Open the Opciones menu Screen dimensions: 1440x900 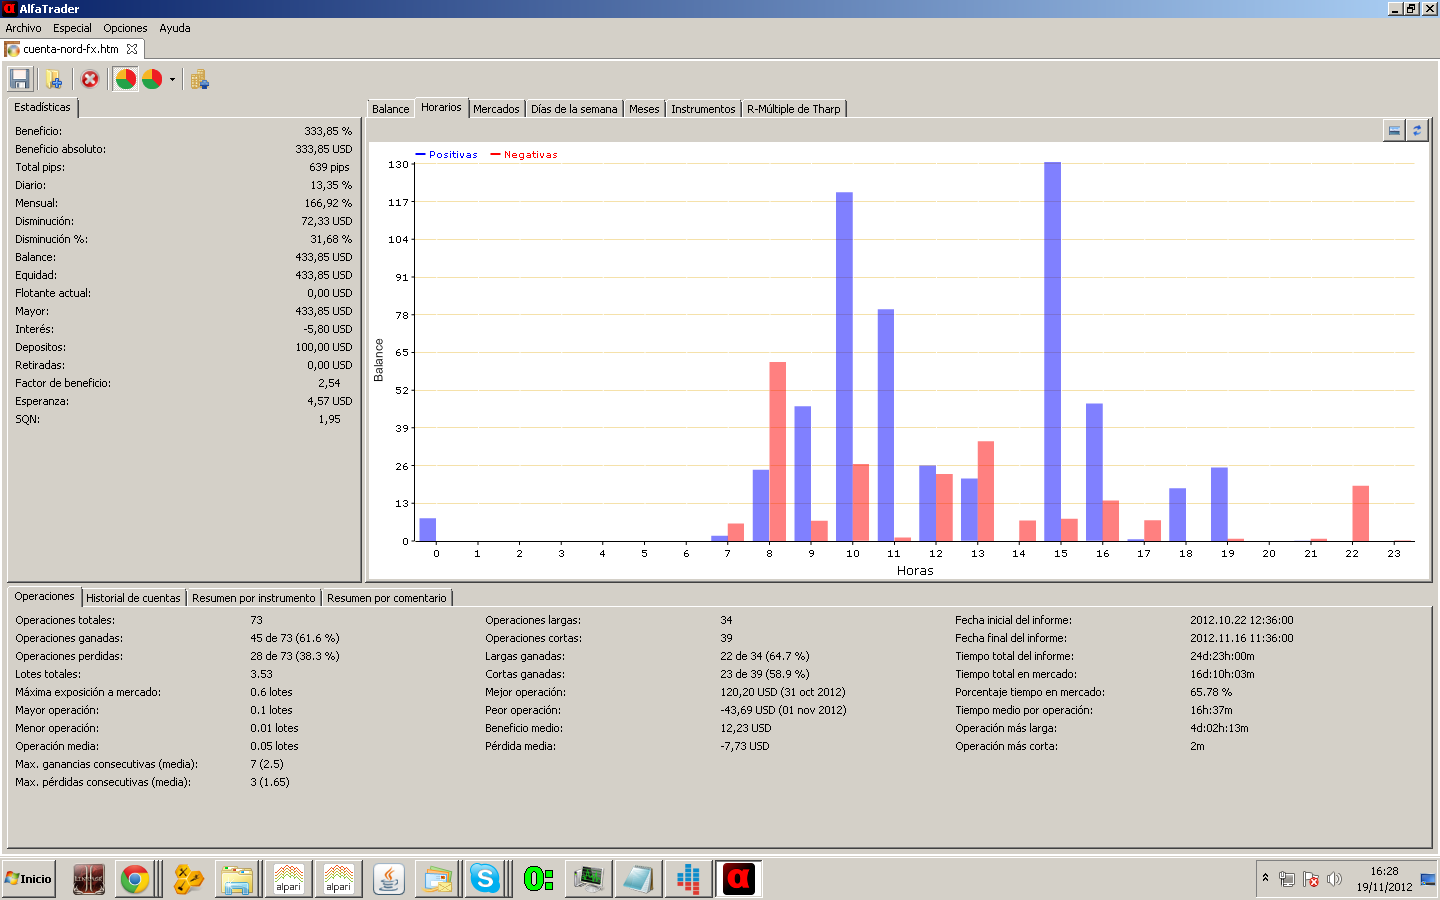point(125,28)
